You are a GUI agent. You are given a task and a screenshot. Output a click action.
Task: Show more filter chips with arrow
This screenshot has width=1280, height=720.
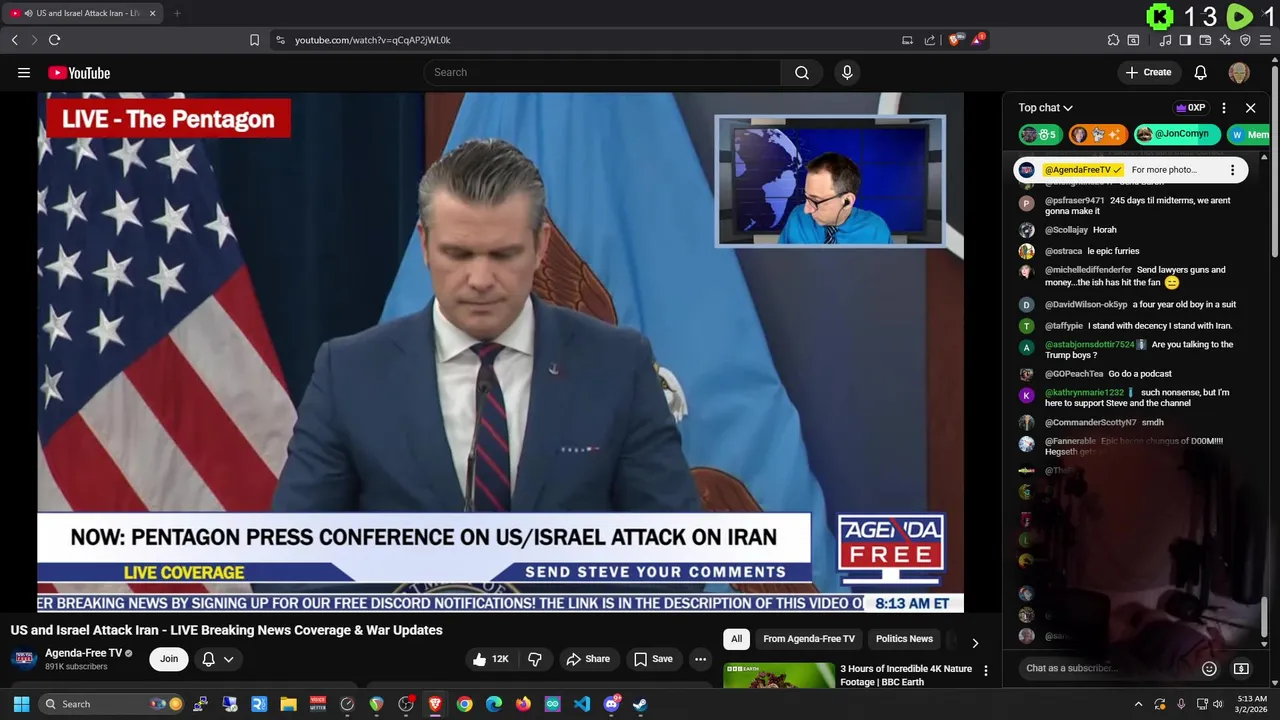[975, 642]
